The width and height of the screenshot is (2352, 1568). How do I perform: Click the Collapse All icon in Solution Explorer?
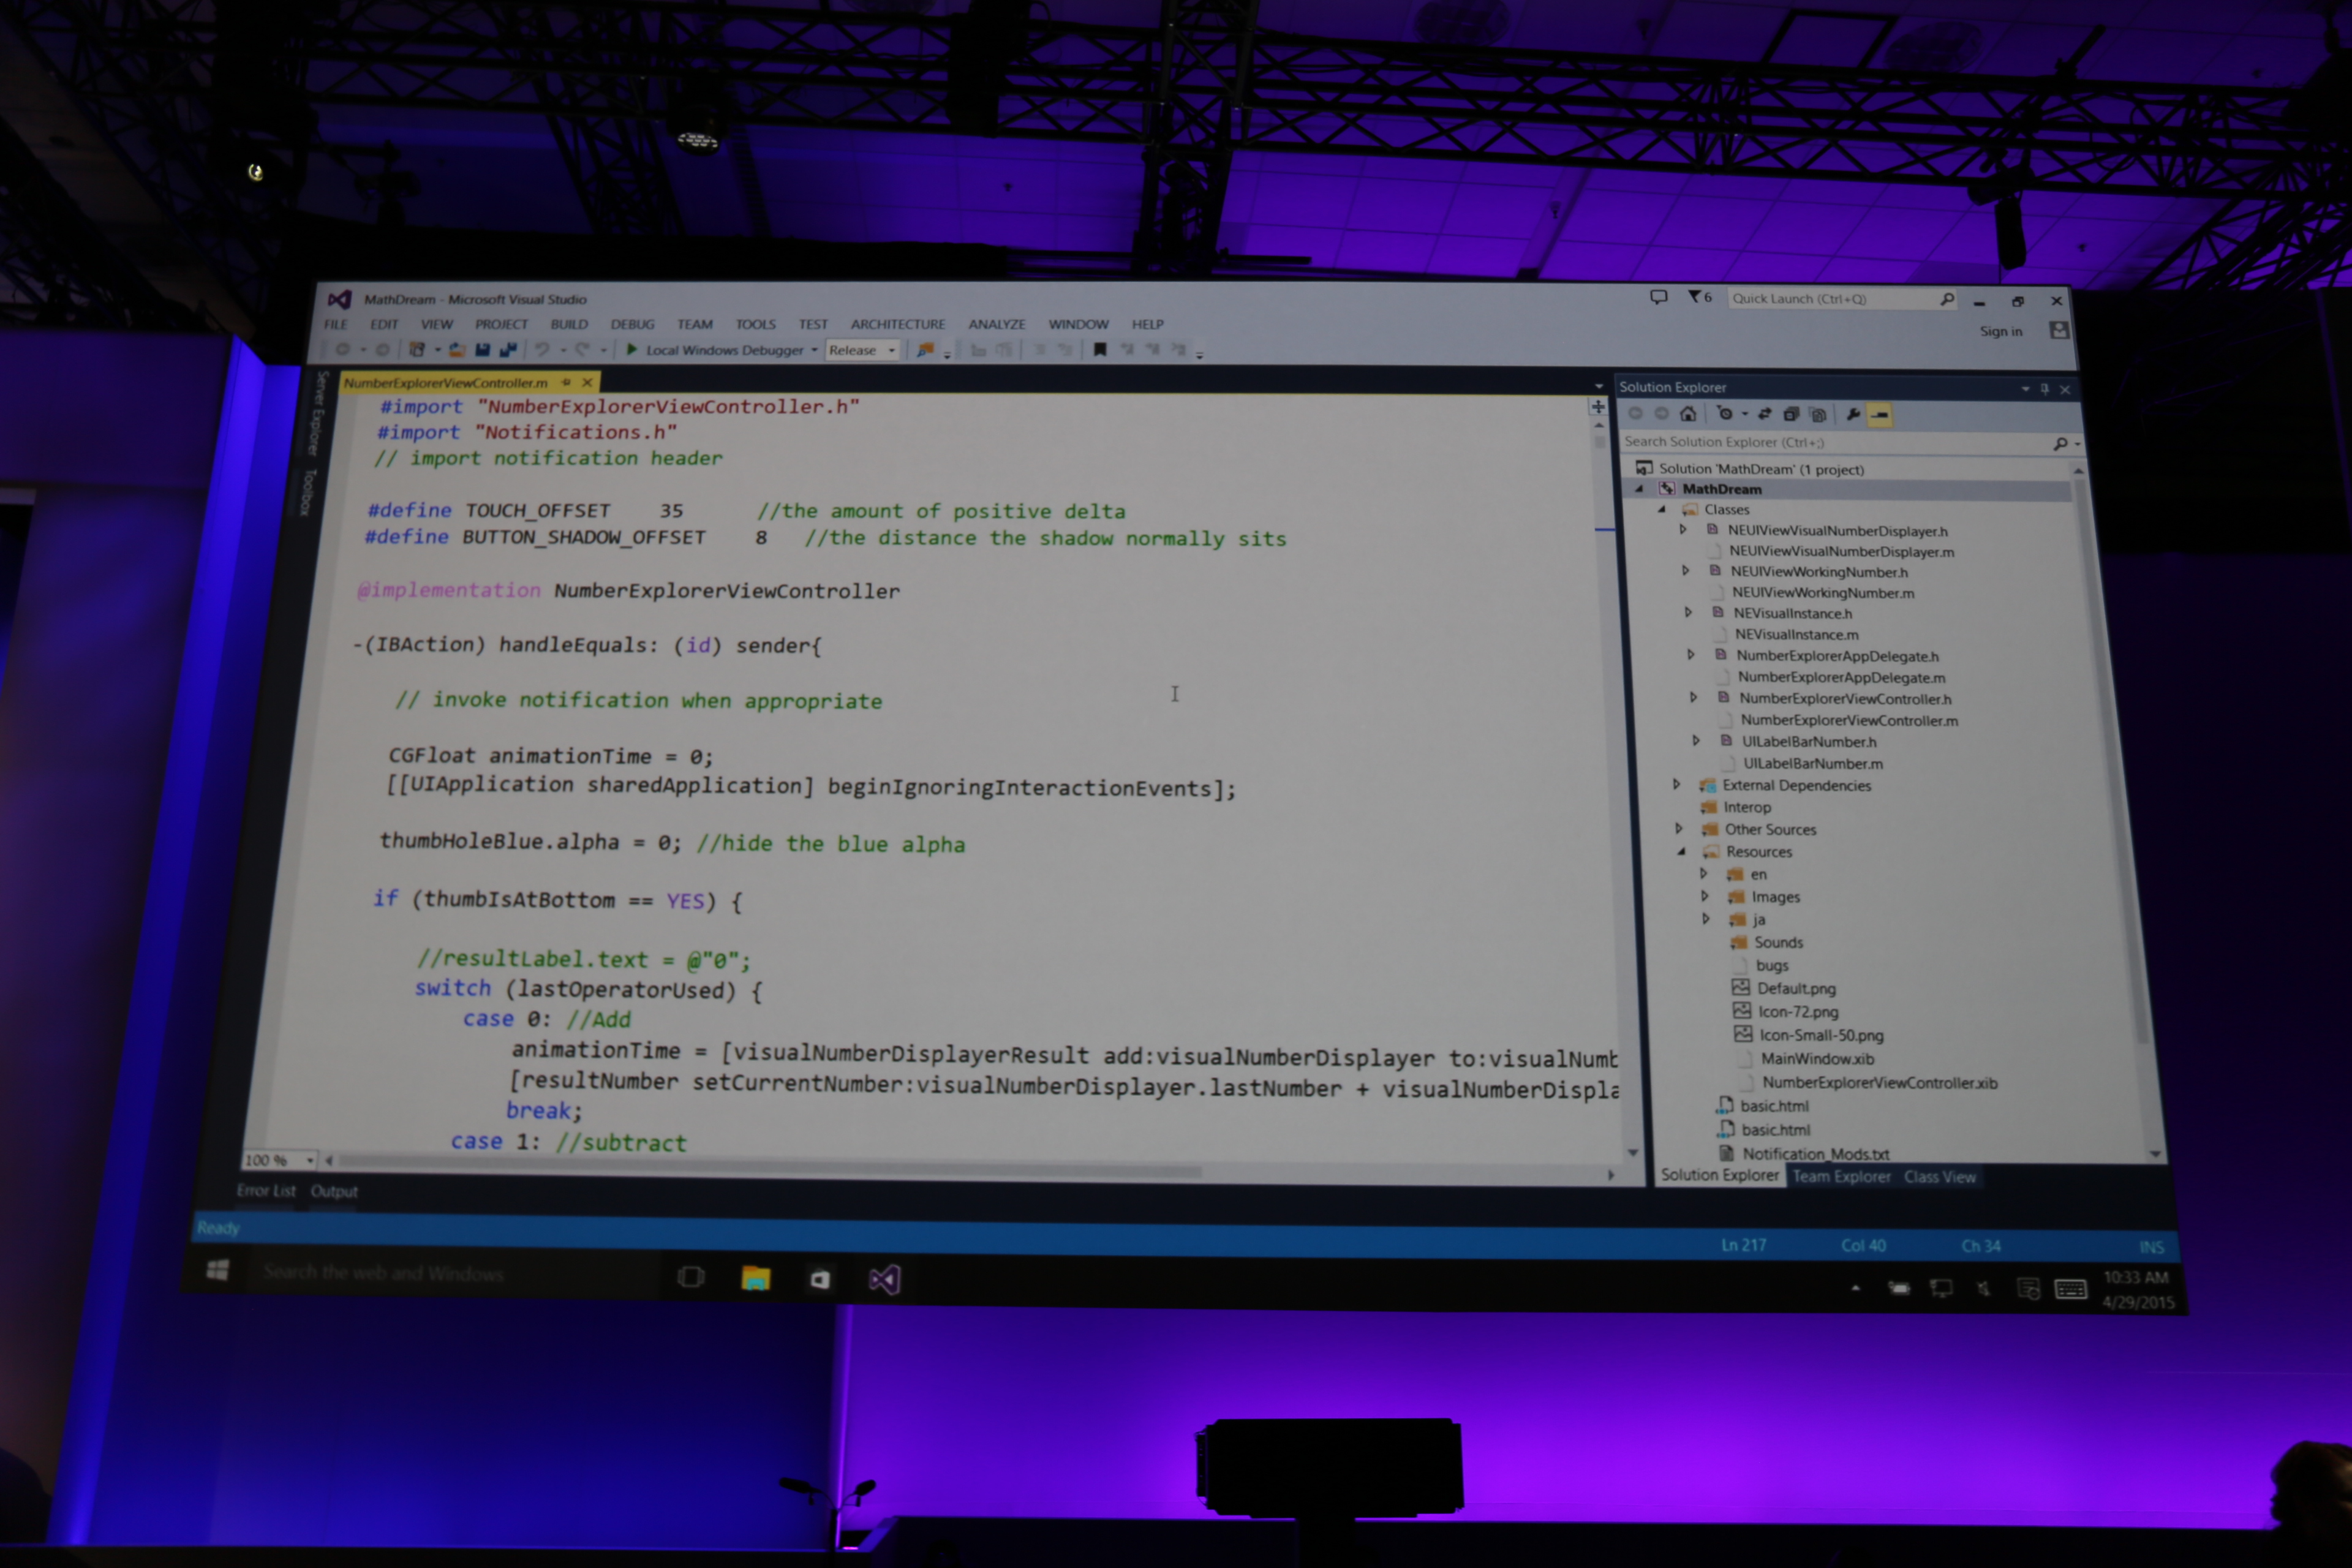[1791, 414]
